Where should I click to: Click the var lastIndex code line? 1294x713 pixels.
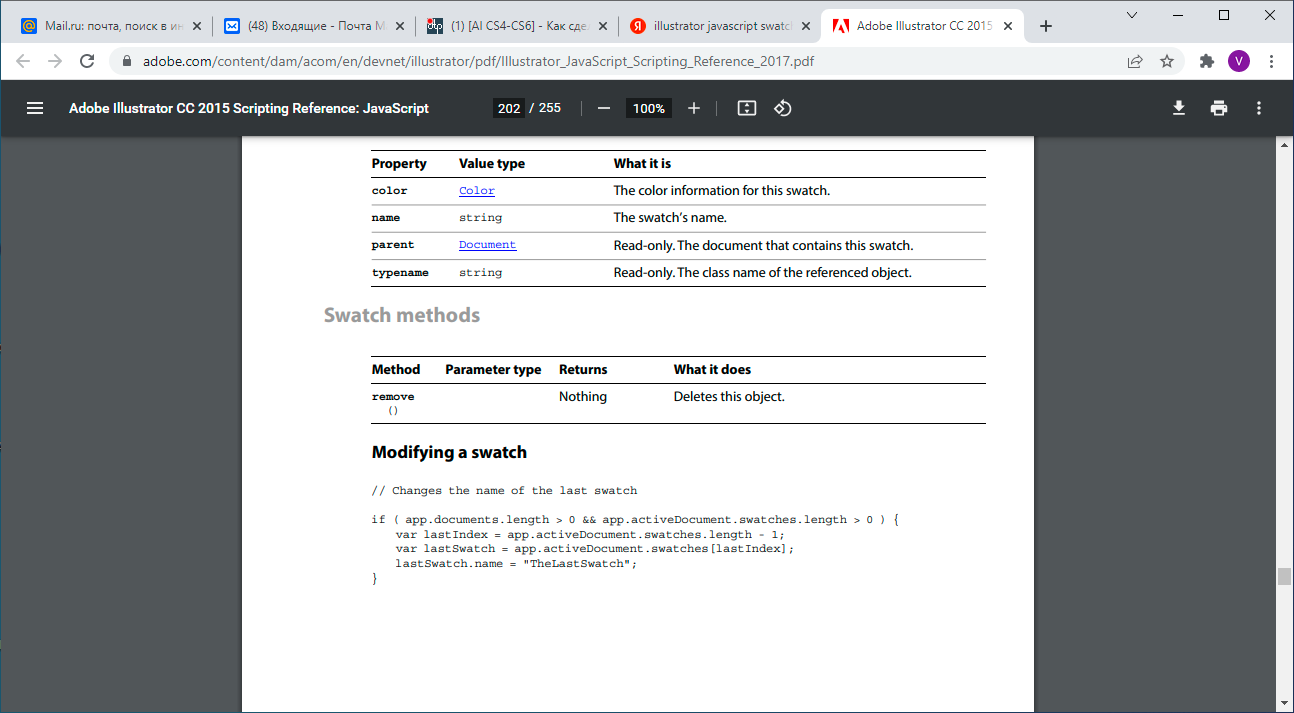[590, 534]
